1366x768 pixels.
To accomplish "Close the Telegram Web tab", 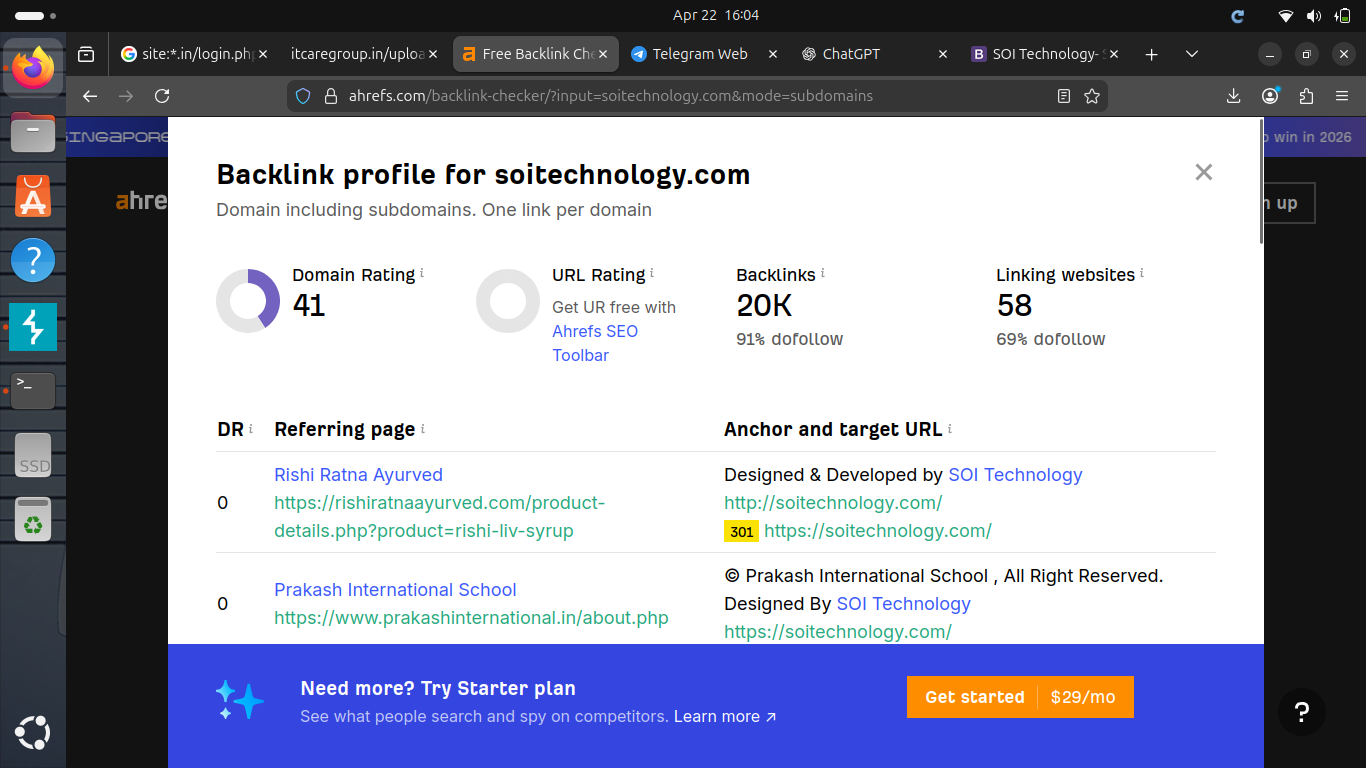I will pos(773,54).
